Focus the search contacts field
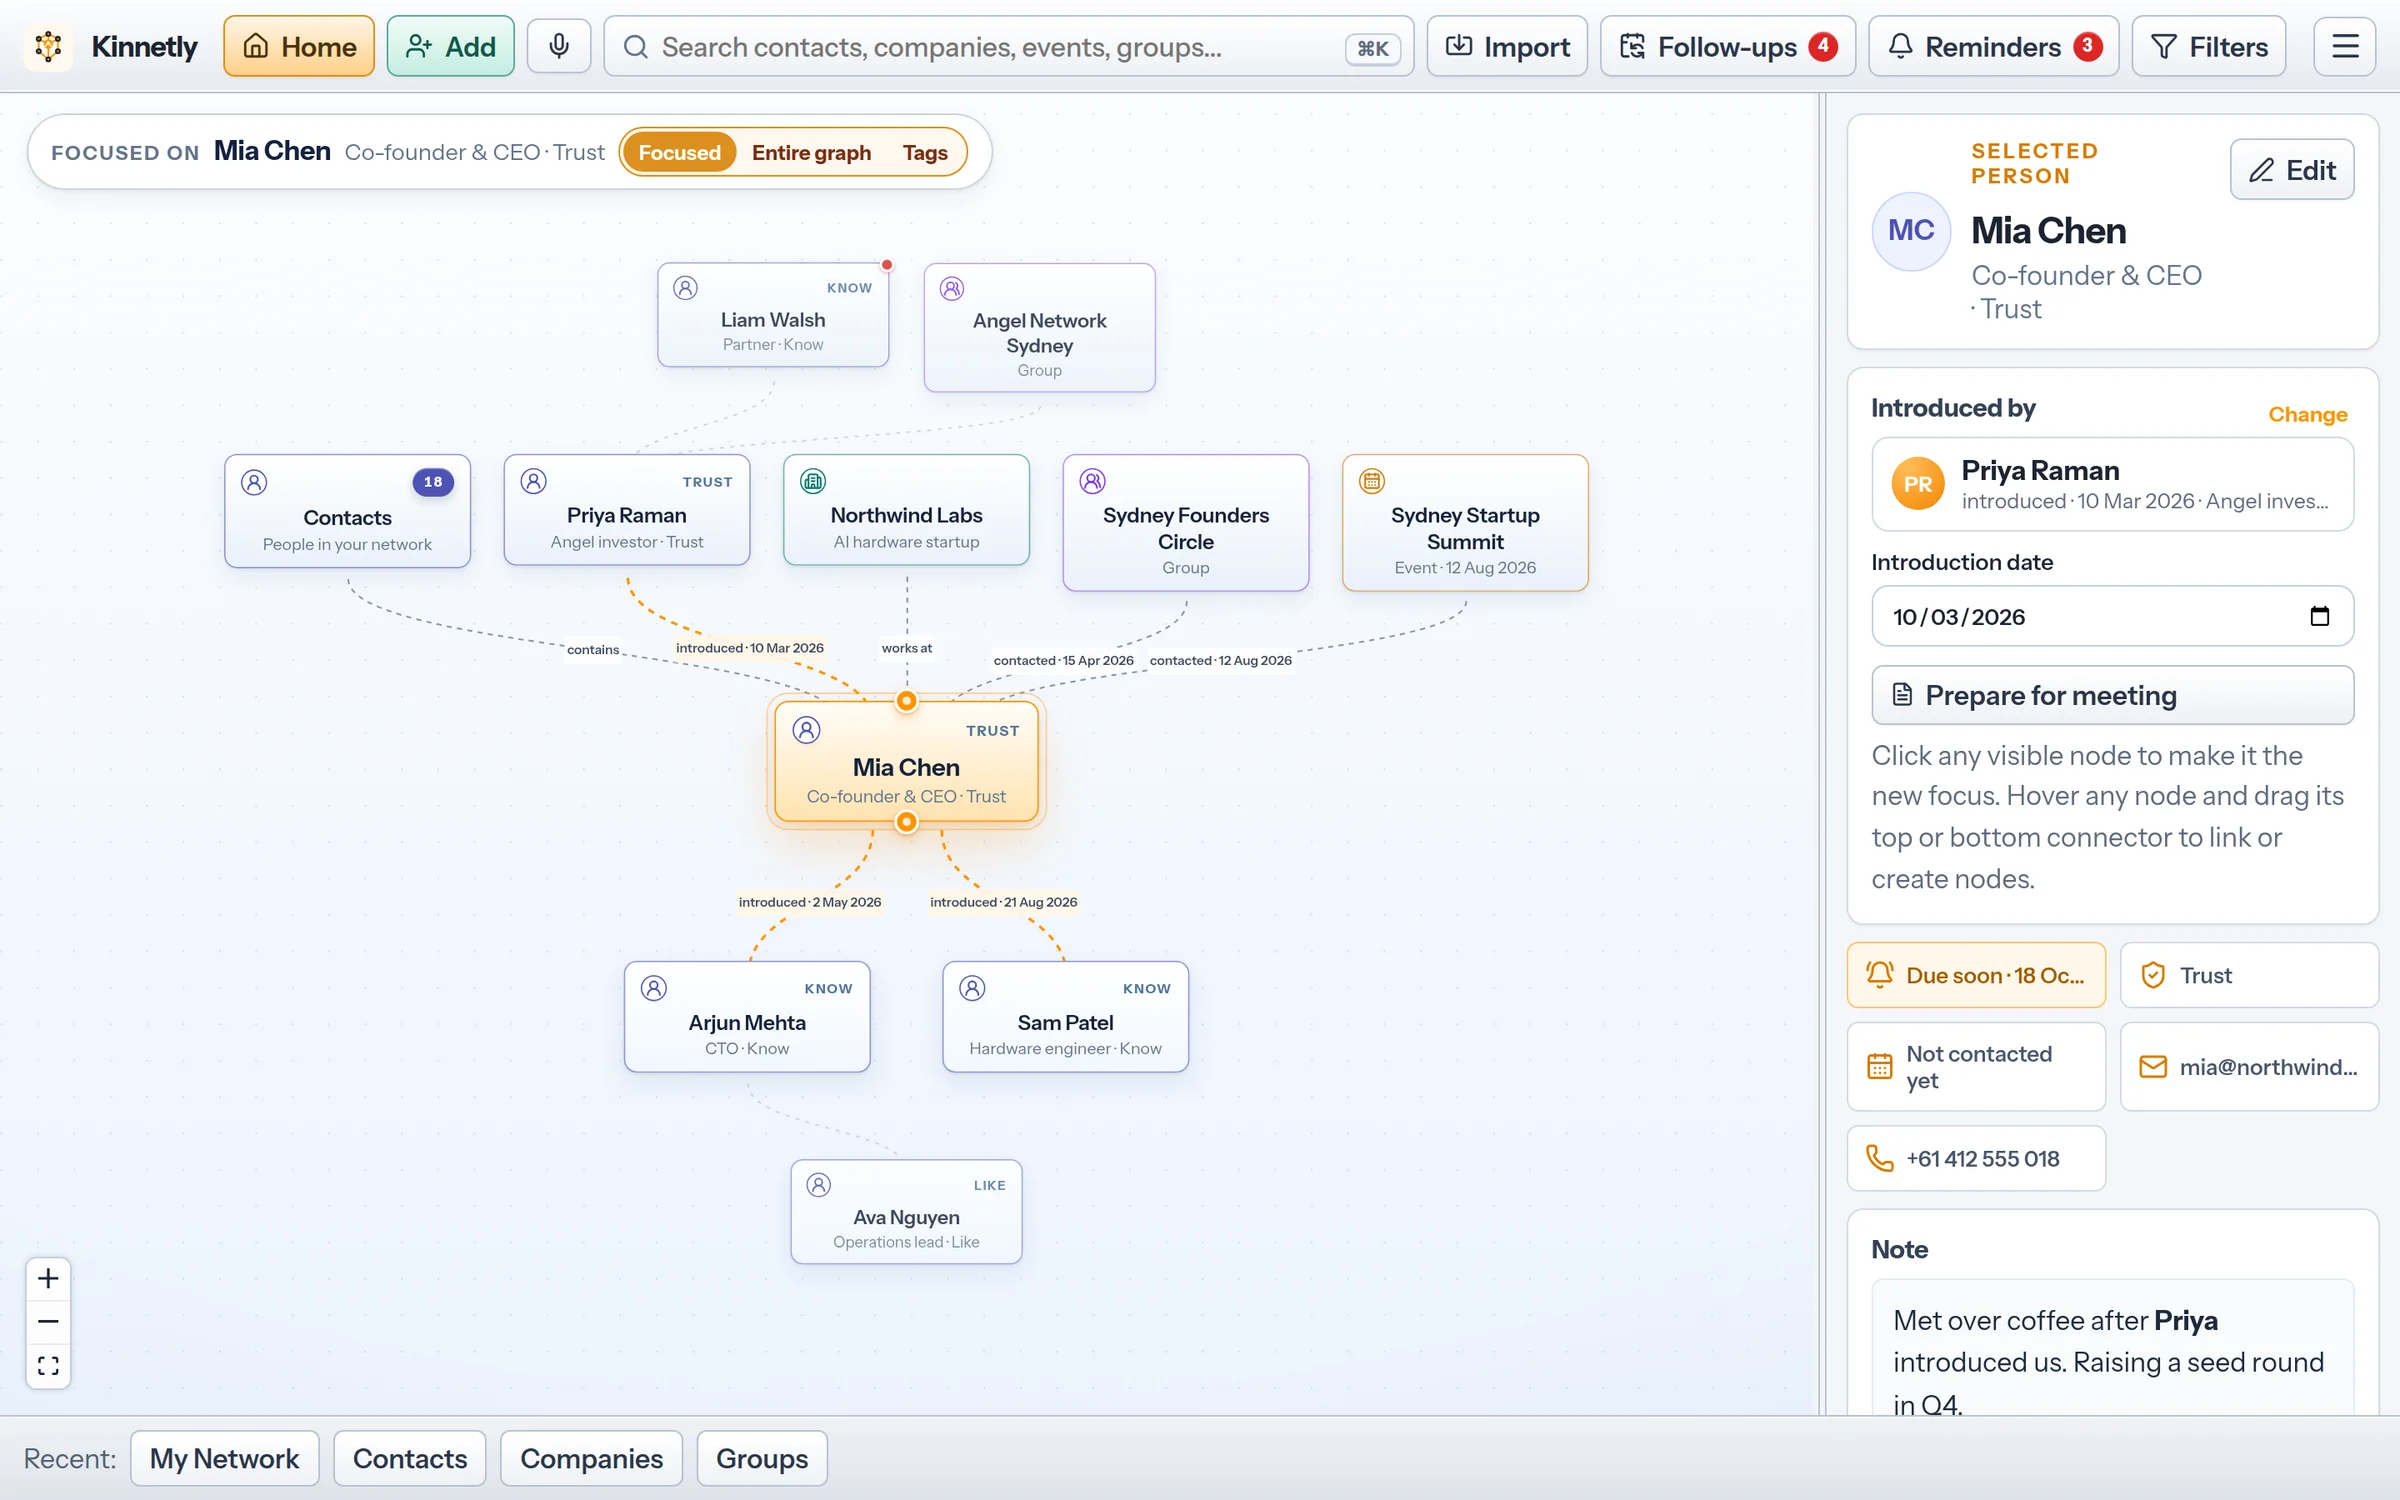The image size is (2400, 1500). point(1008,46)
